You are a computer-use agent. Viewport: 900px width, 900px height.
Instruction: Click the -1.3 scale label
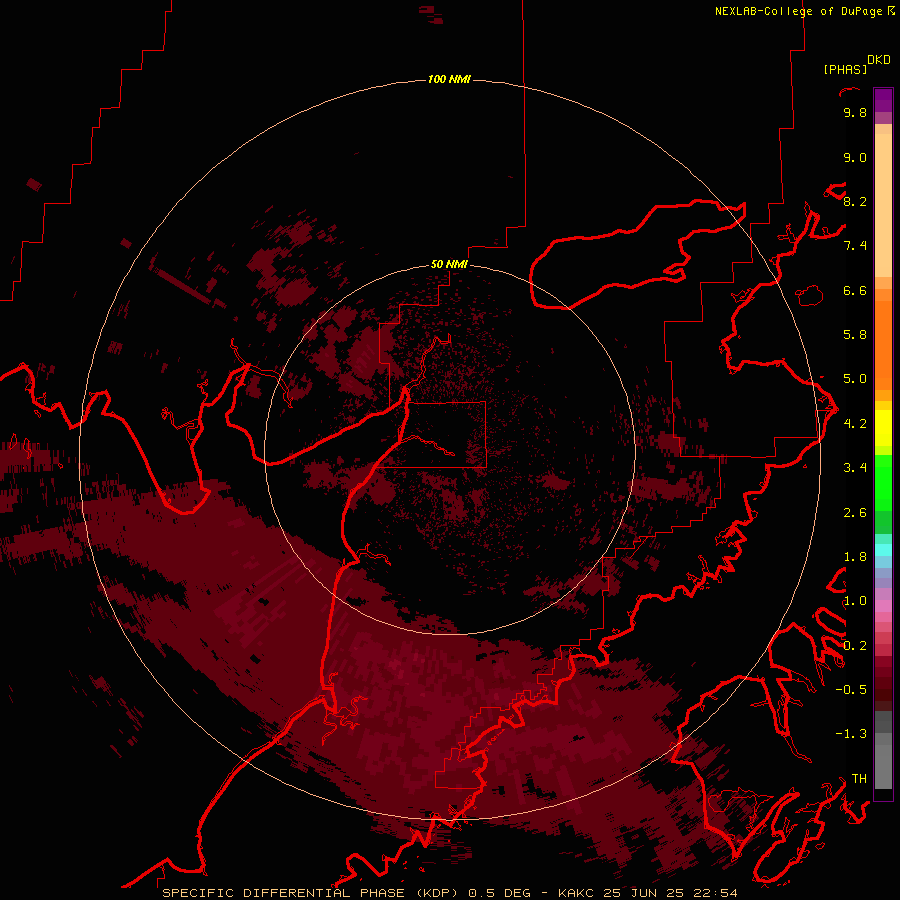point(851,734)
